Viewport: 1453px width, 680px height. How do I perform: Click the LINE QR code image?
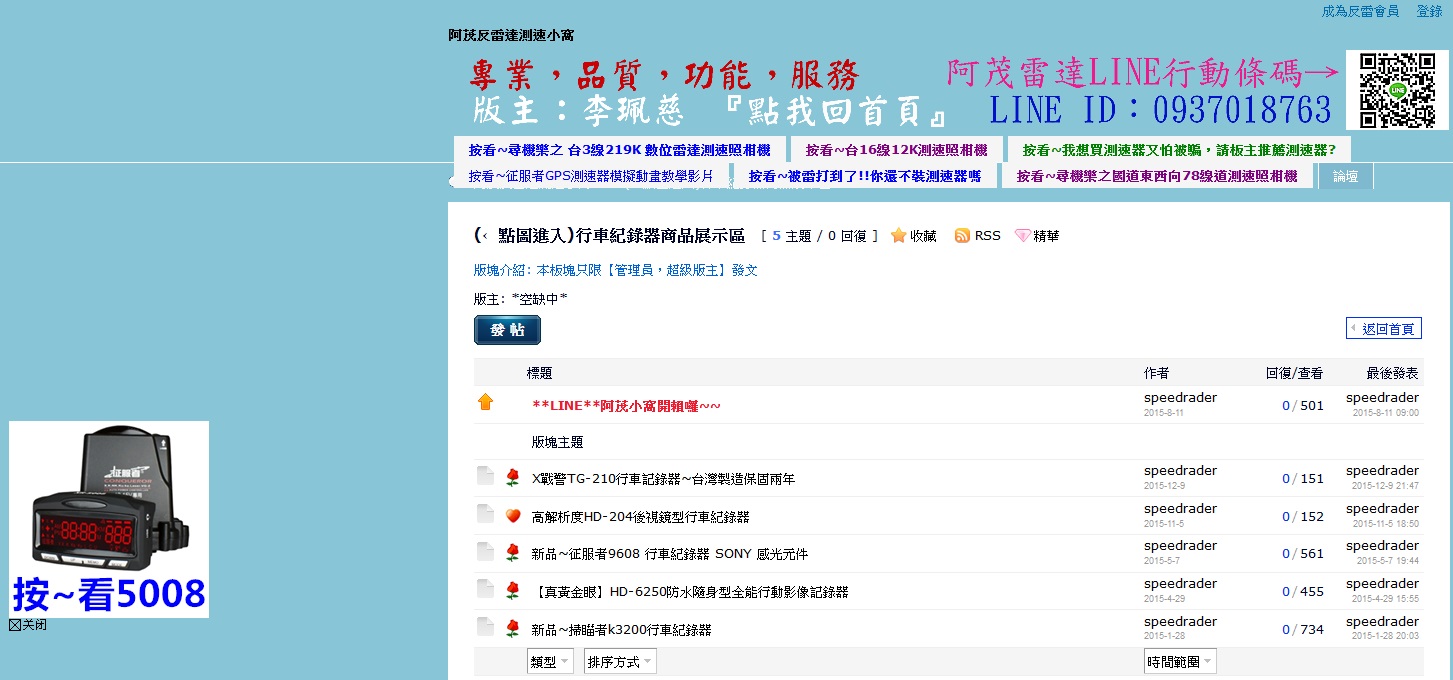point(1396,90)
